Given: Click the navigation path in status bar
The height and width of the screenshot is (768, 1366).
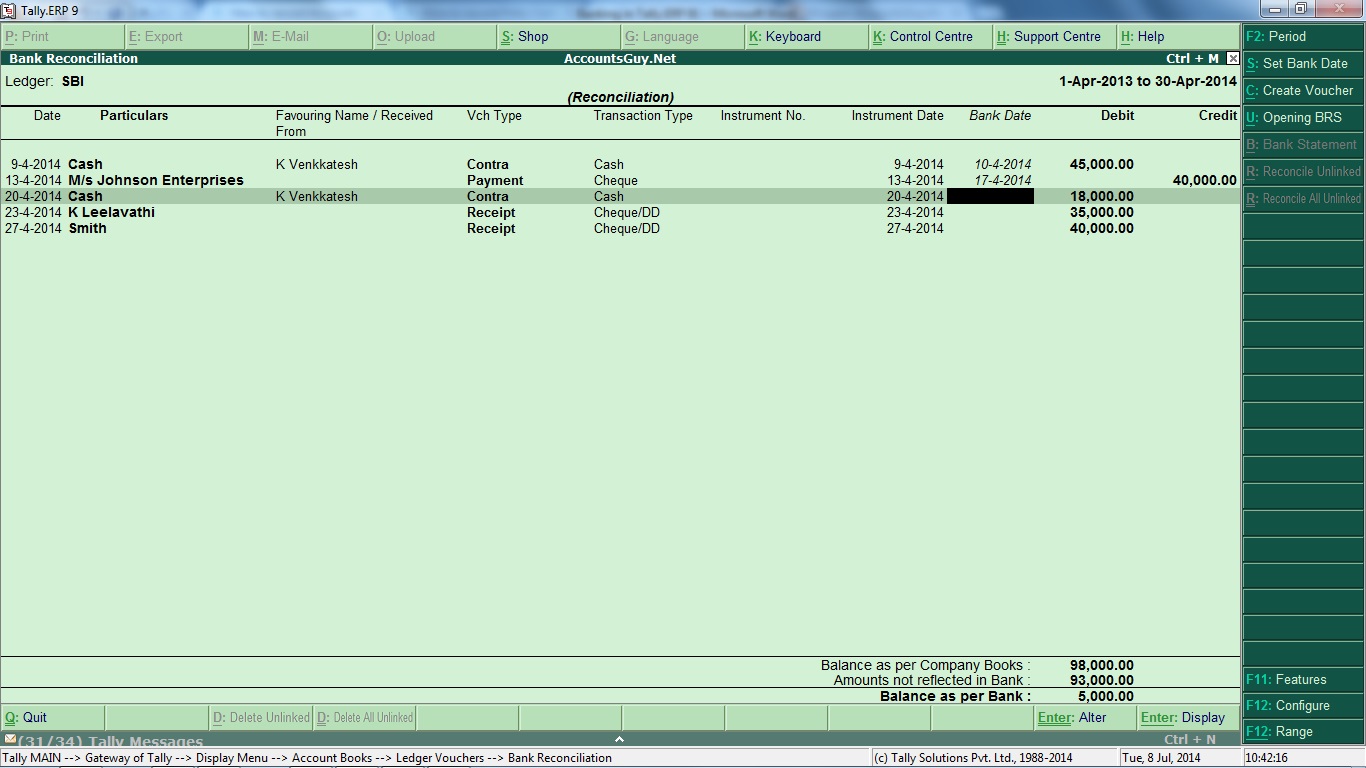Looking at the screenshot, I should click(x=307, y=758).
